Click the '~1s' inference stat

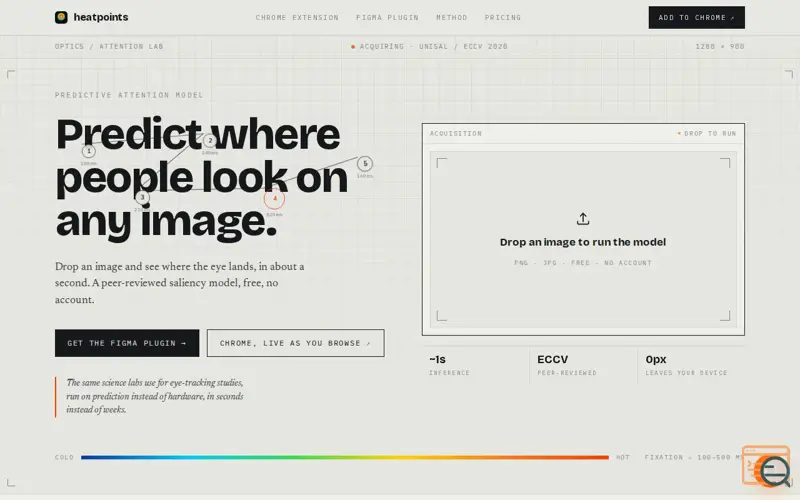[437, 359]
